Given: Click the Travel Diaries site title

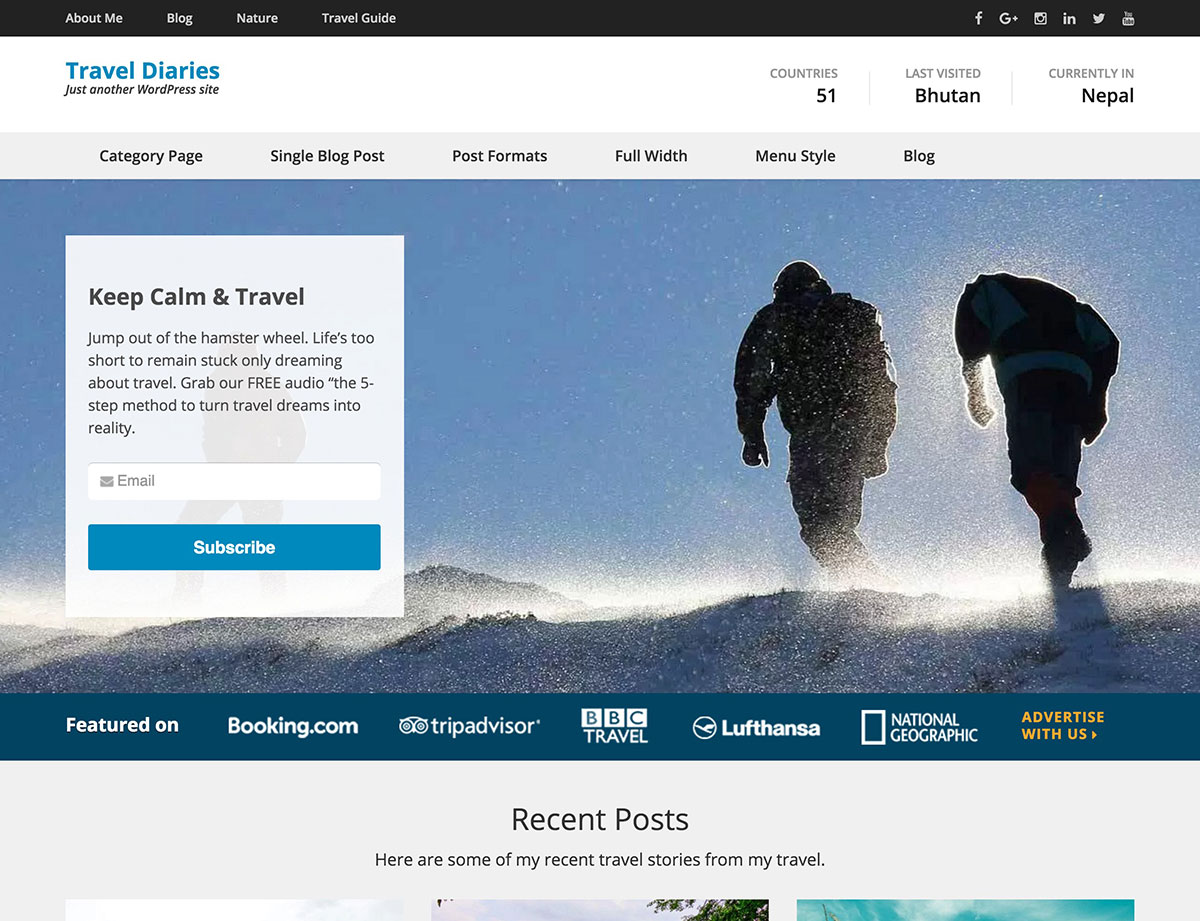Looking at the screenshot, I should (x=142, y=70).
